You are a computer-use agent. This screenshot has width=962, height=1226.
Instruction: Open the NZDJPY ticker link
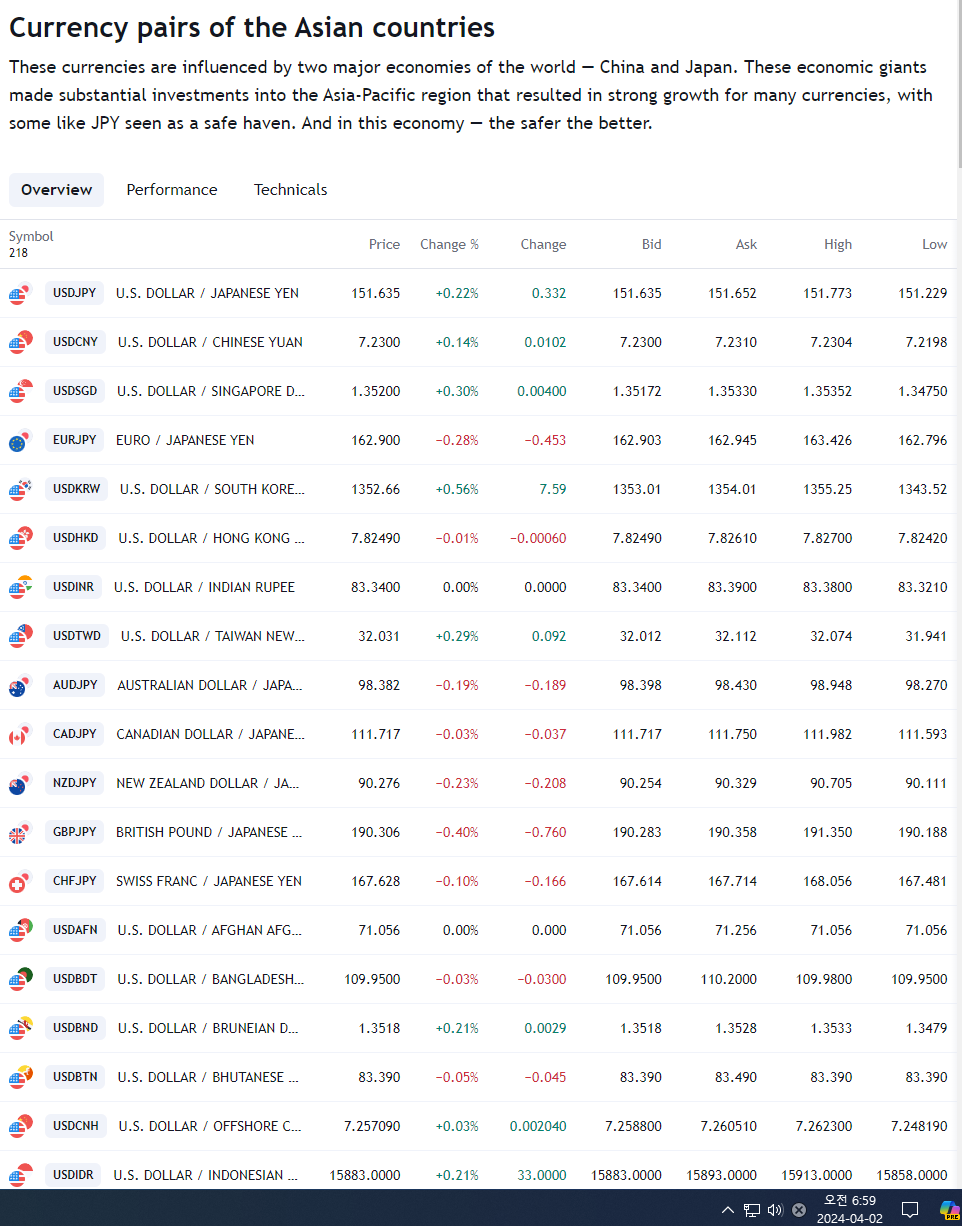click(74, 783)
